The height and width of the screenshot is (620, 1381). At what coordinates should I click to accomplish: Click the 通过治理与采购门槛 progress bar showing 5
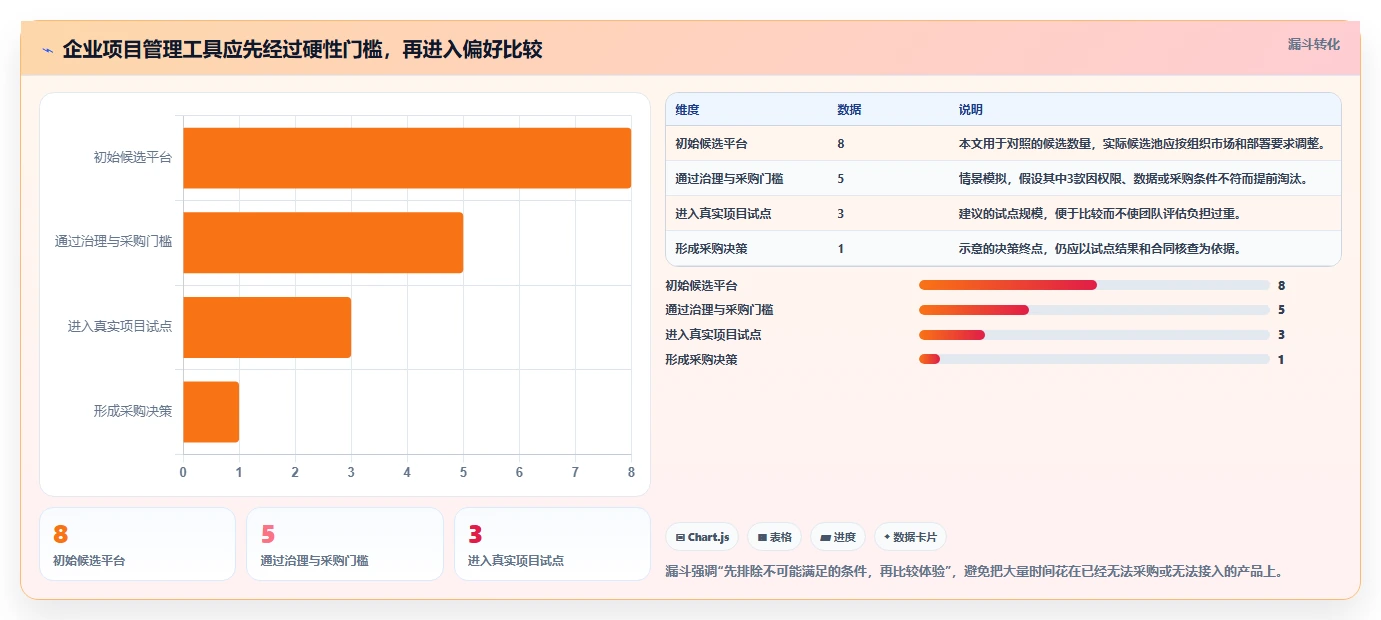pos(1094,310)
